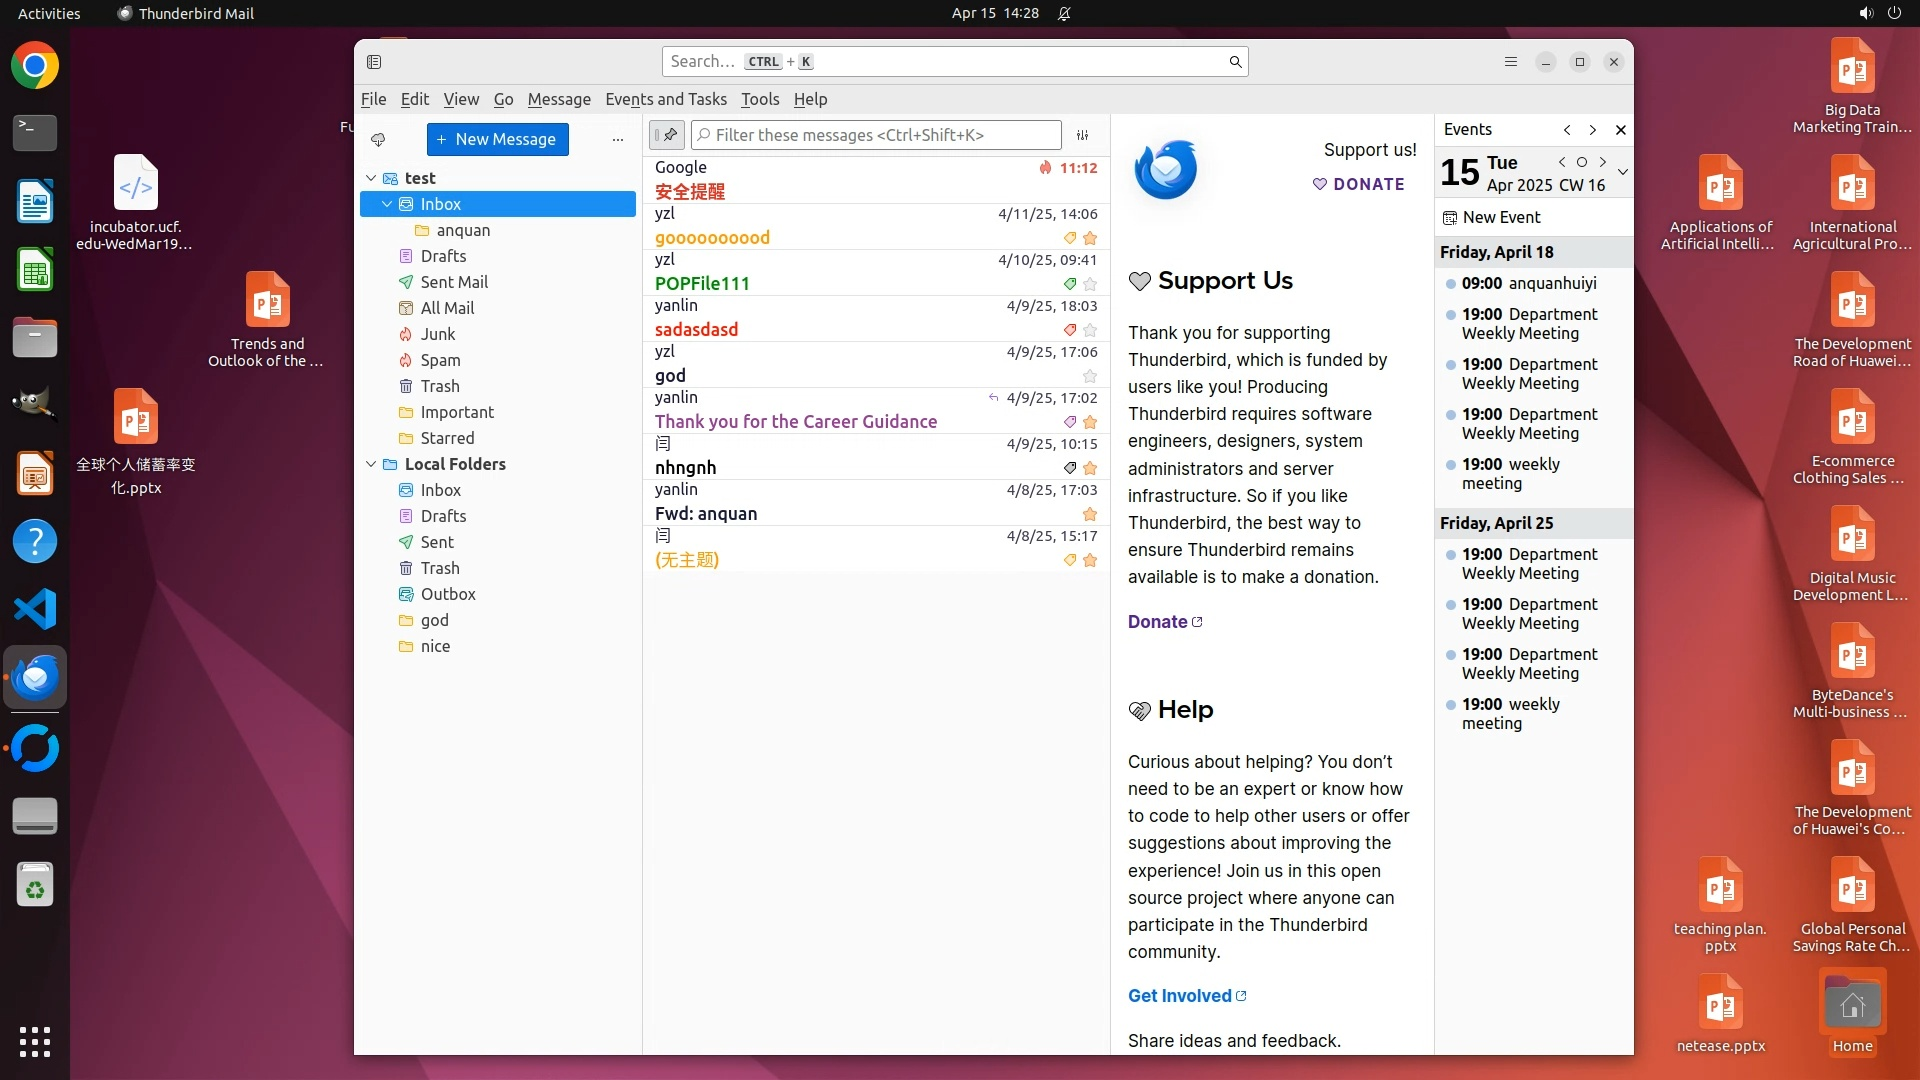This screenshot has height=1080, width=1920.
Task: Click the tag icon on sadasdasd message
Action: click(x=1069, y=330)
